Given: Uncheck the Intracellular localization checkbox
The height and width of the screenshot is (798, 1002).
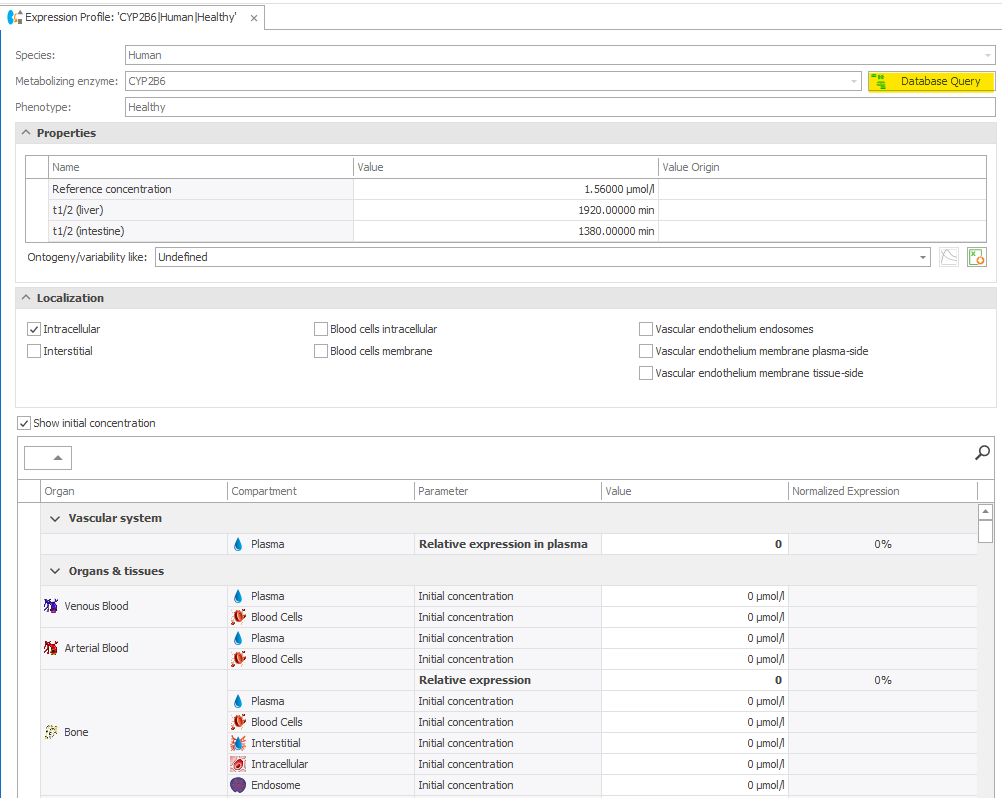Looking at the screenshot, I should click(x=33, y=329).
